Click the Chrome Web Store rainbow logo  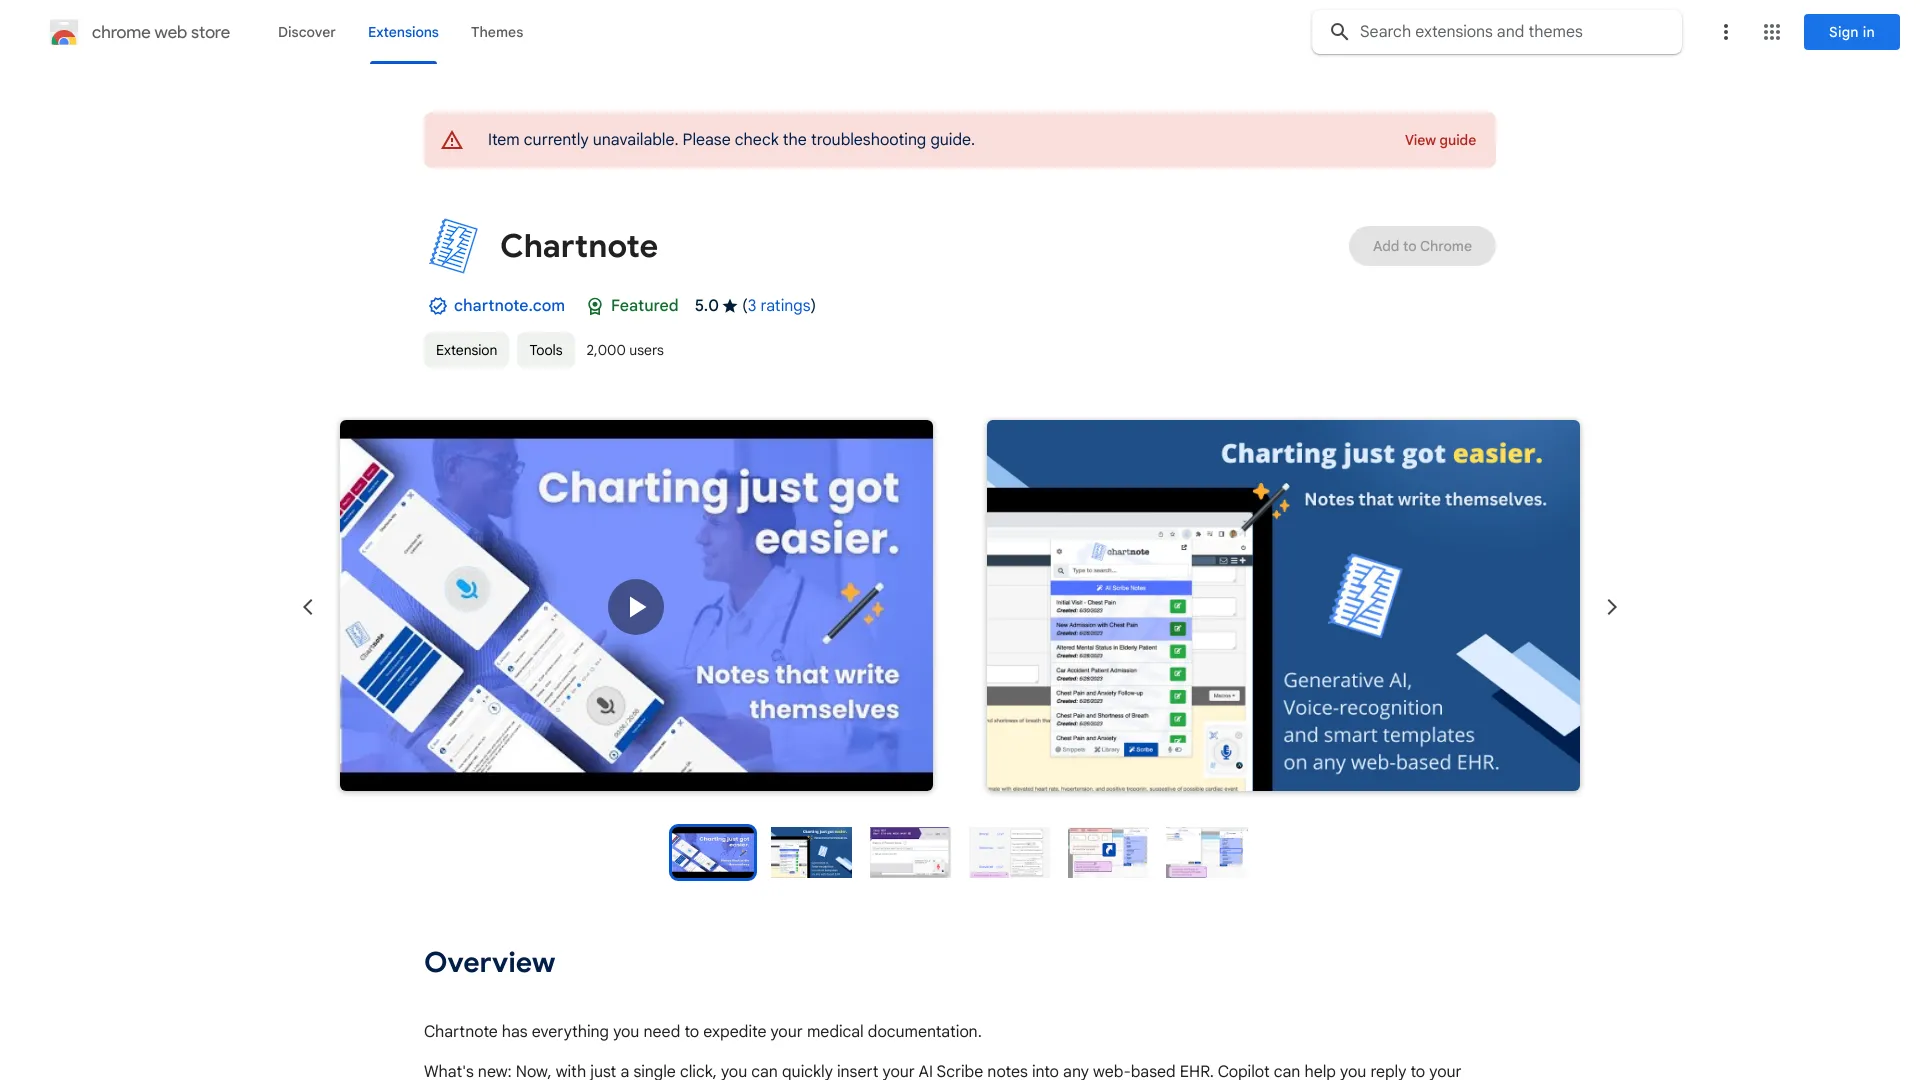(x=62, y=32)
